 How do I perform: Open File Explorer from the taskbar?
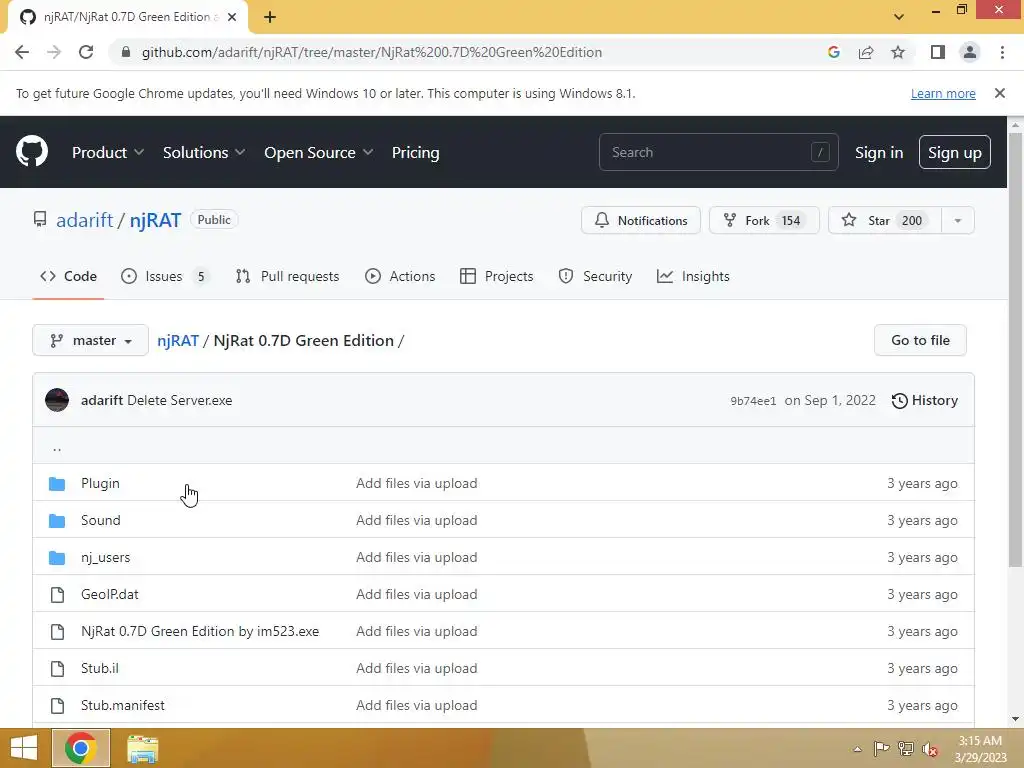(x=142, y=749)
